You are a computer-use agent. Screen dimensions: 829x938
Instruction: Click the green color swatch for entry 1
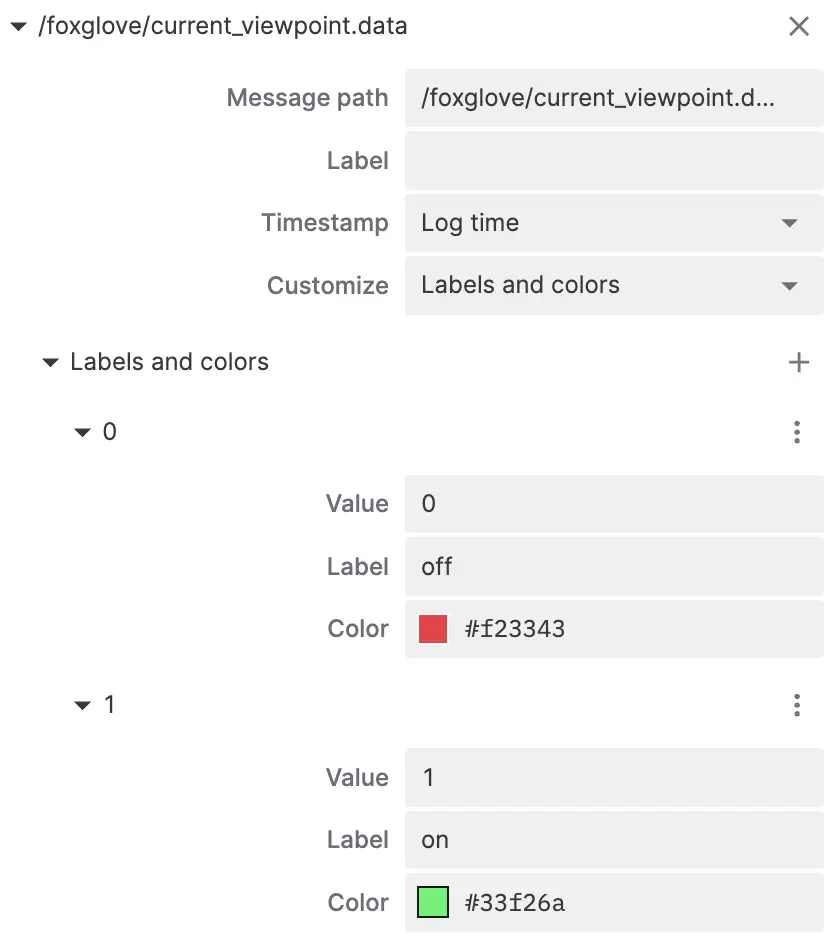point(433,903)
